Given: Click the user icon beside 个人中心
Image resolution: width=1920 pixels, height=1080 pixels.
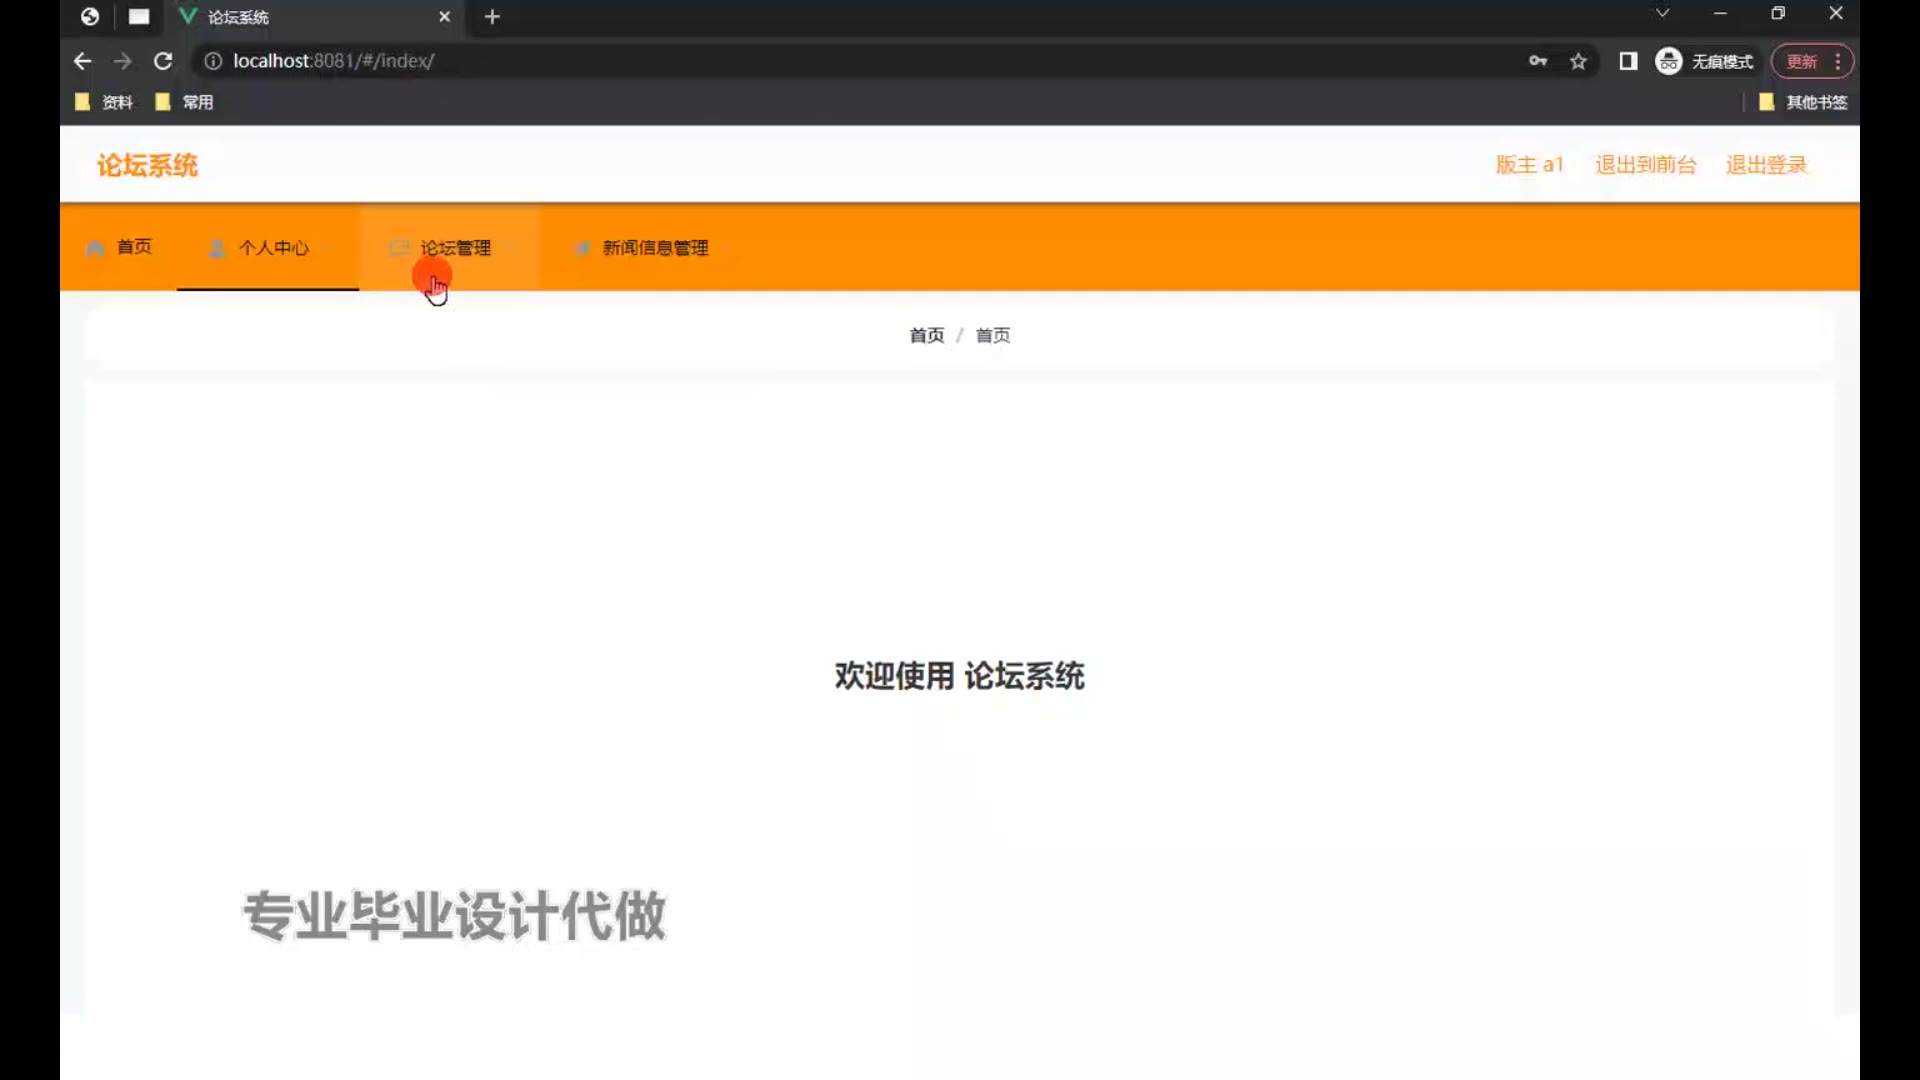Looking at the screenshot, I should point(217,248).
